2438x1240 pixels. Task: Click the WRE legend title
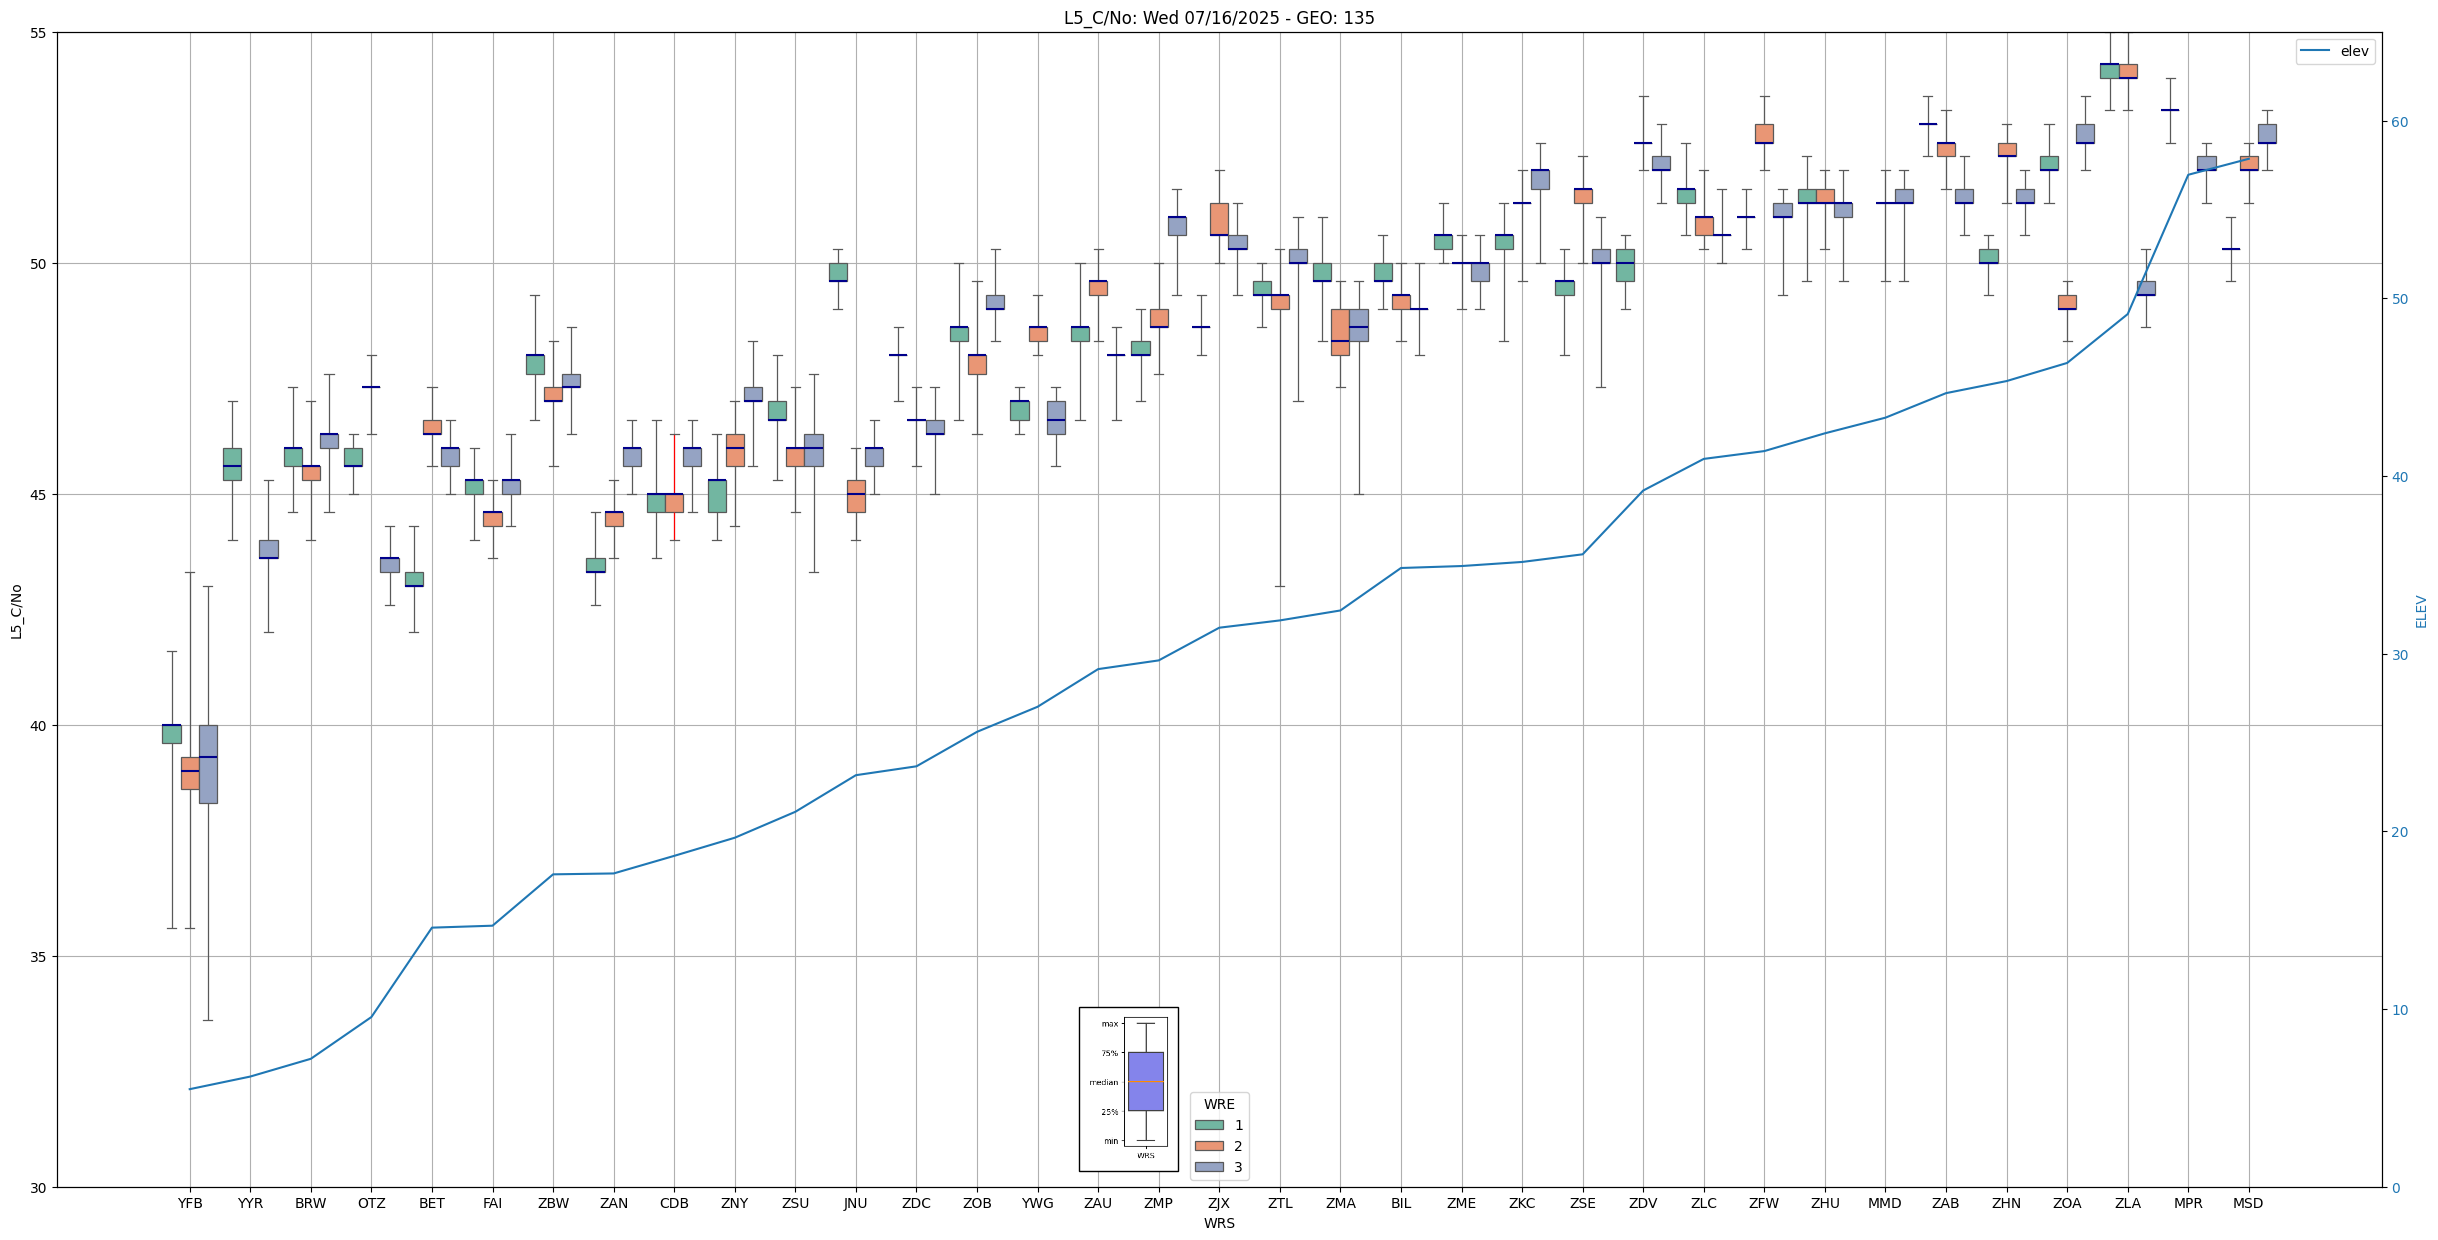[1219, 1104]
